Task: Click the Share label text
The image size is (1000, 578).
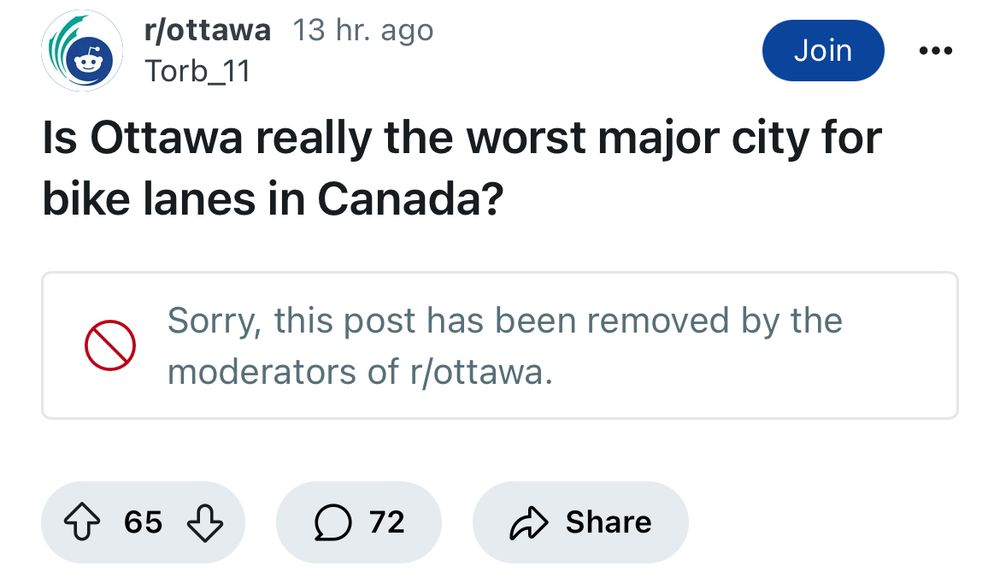Action: pos(608,522)
